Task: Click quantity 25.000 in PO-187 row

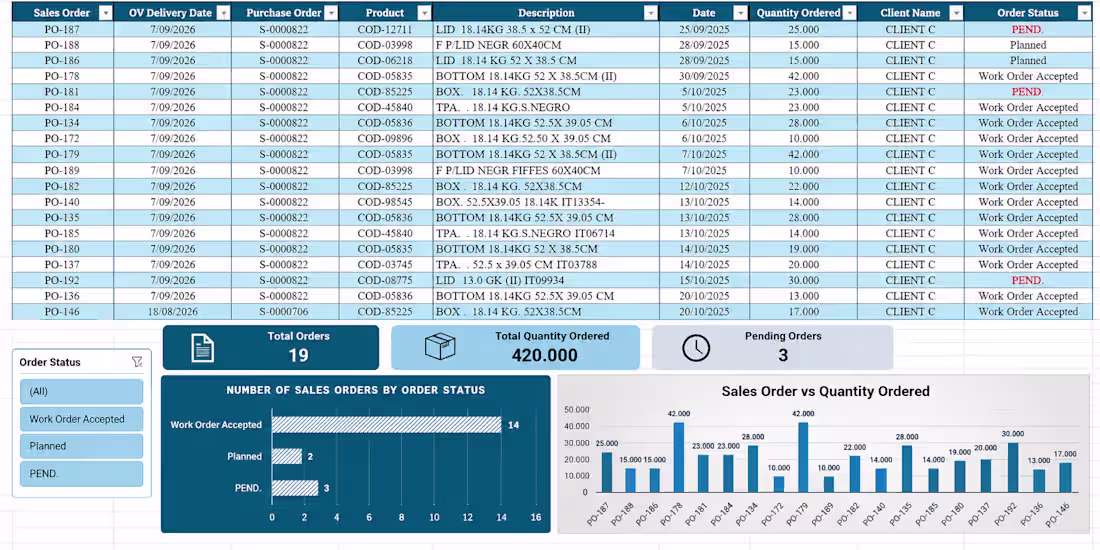Action: point(803,29)
